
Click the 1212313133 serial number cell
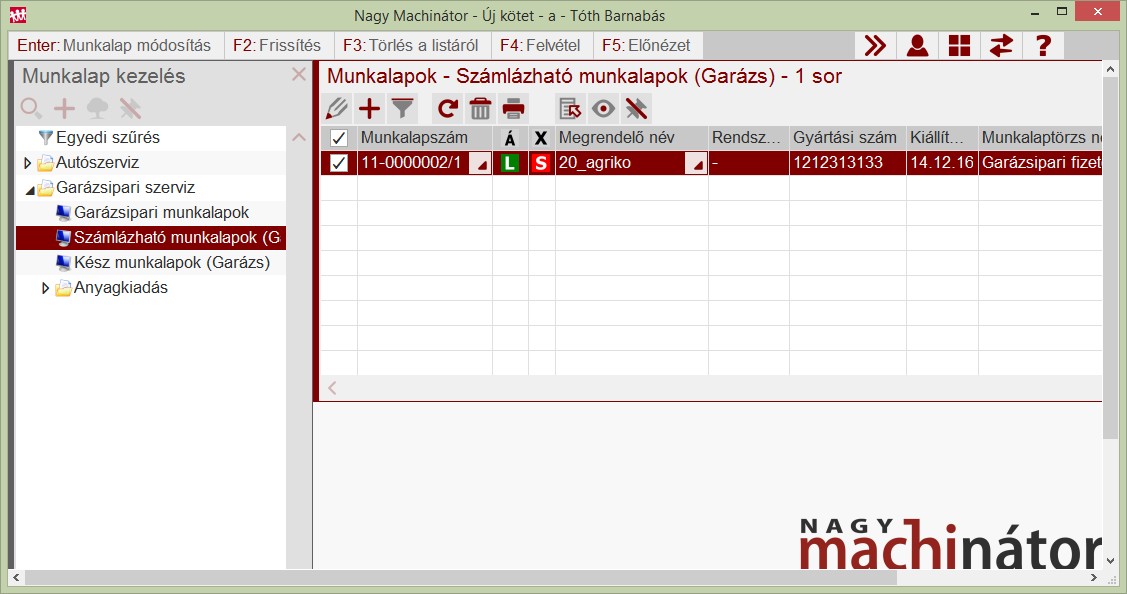point(847,163)
